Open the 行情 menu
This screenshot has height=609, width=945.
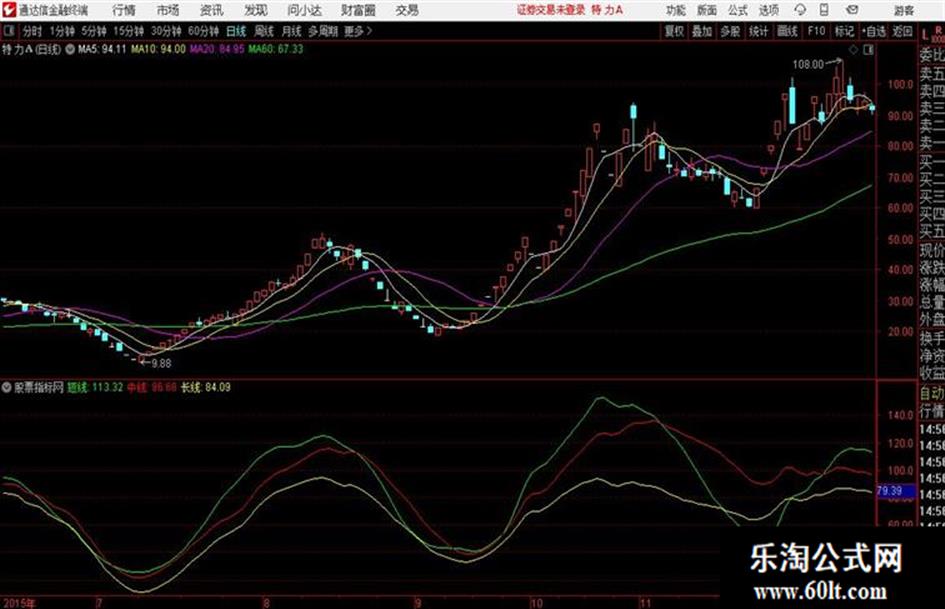pos(124,10)
